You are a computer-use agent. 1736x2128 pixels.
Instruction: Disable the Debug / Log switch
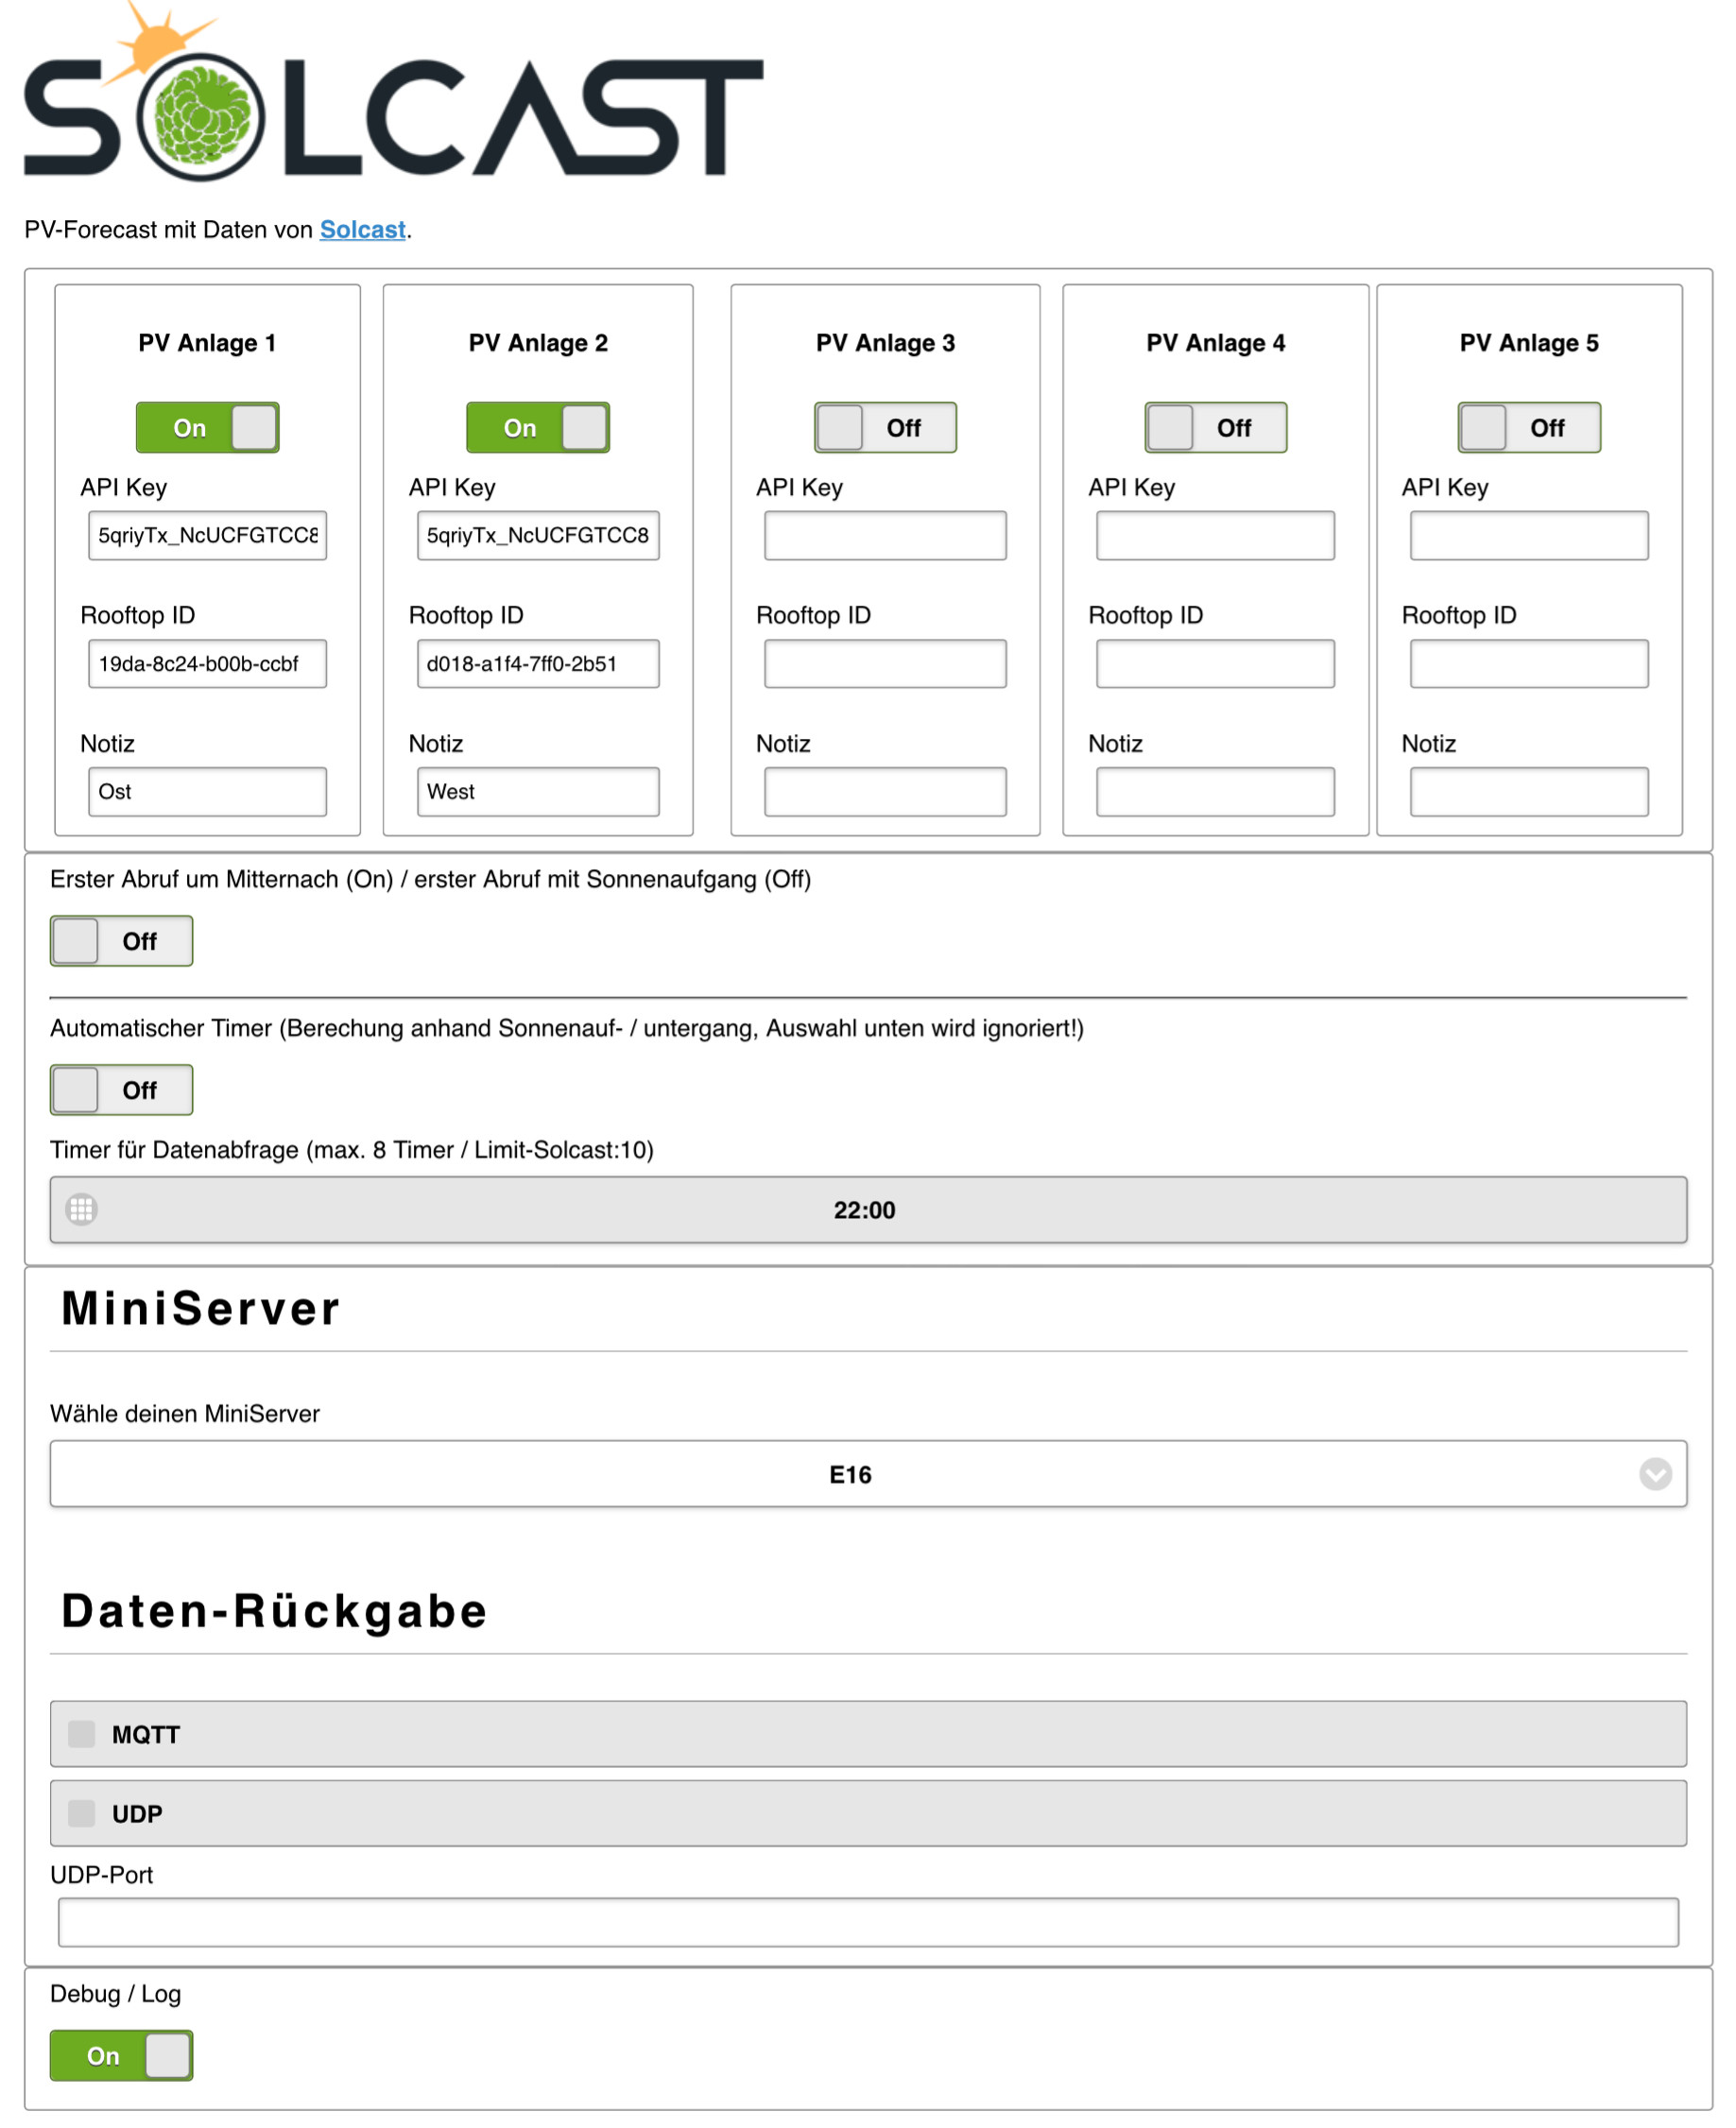[121, 2056]
